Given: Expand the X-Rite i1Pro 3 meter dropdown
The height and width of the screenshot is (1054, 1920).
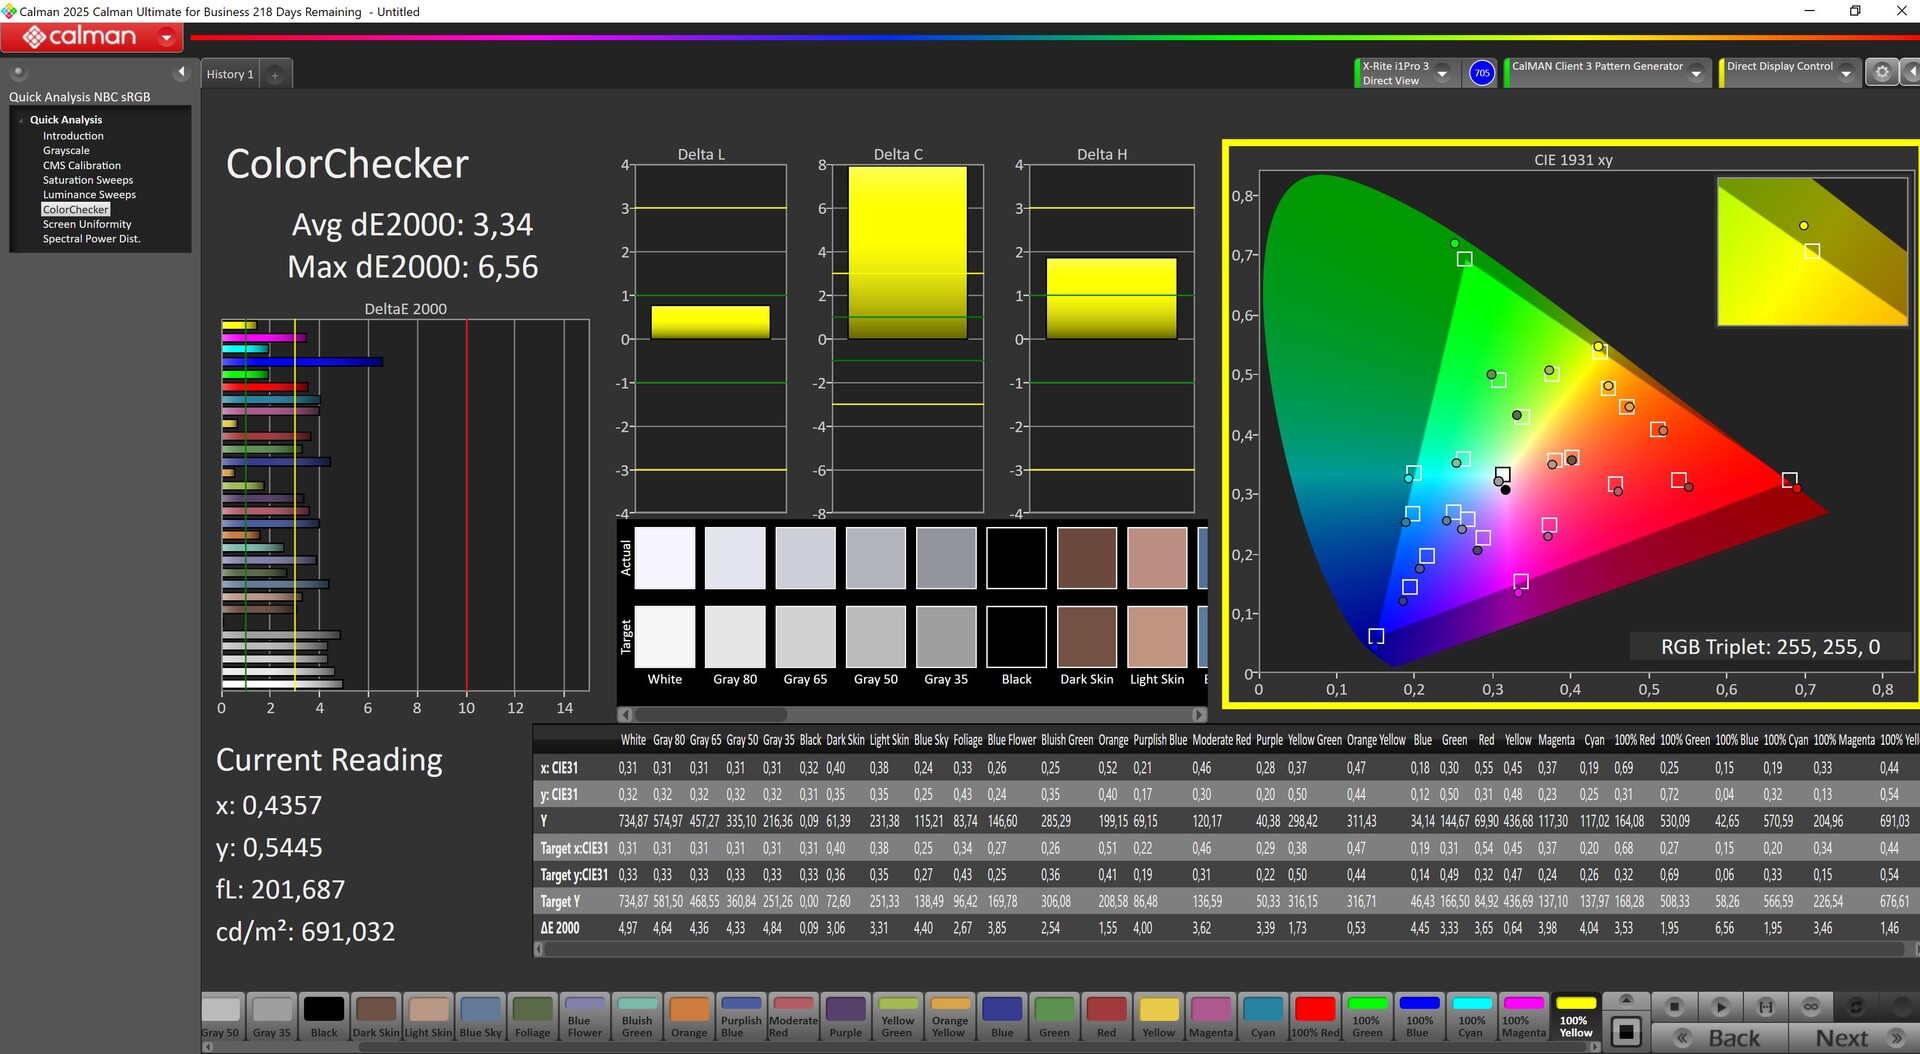Looking at the screenshot, I should [1442, 74].
